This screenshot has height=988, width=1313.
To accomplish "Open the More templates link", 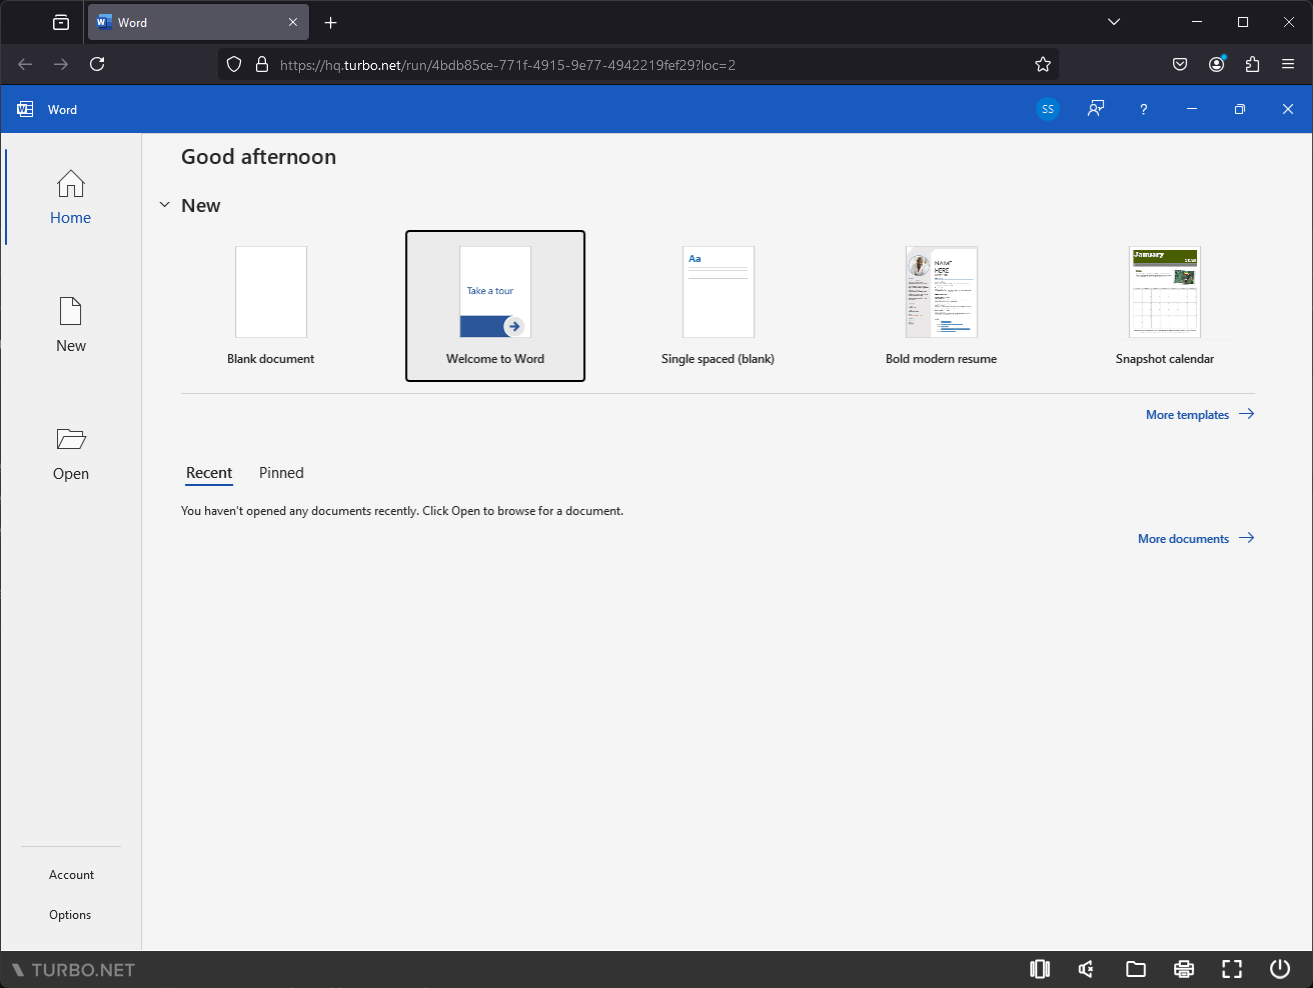I will [x=1187, y=414].
